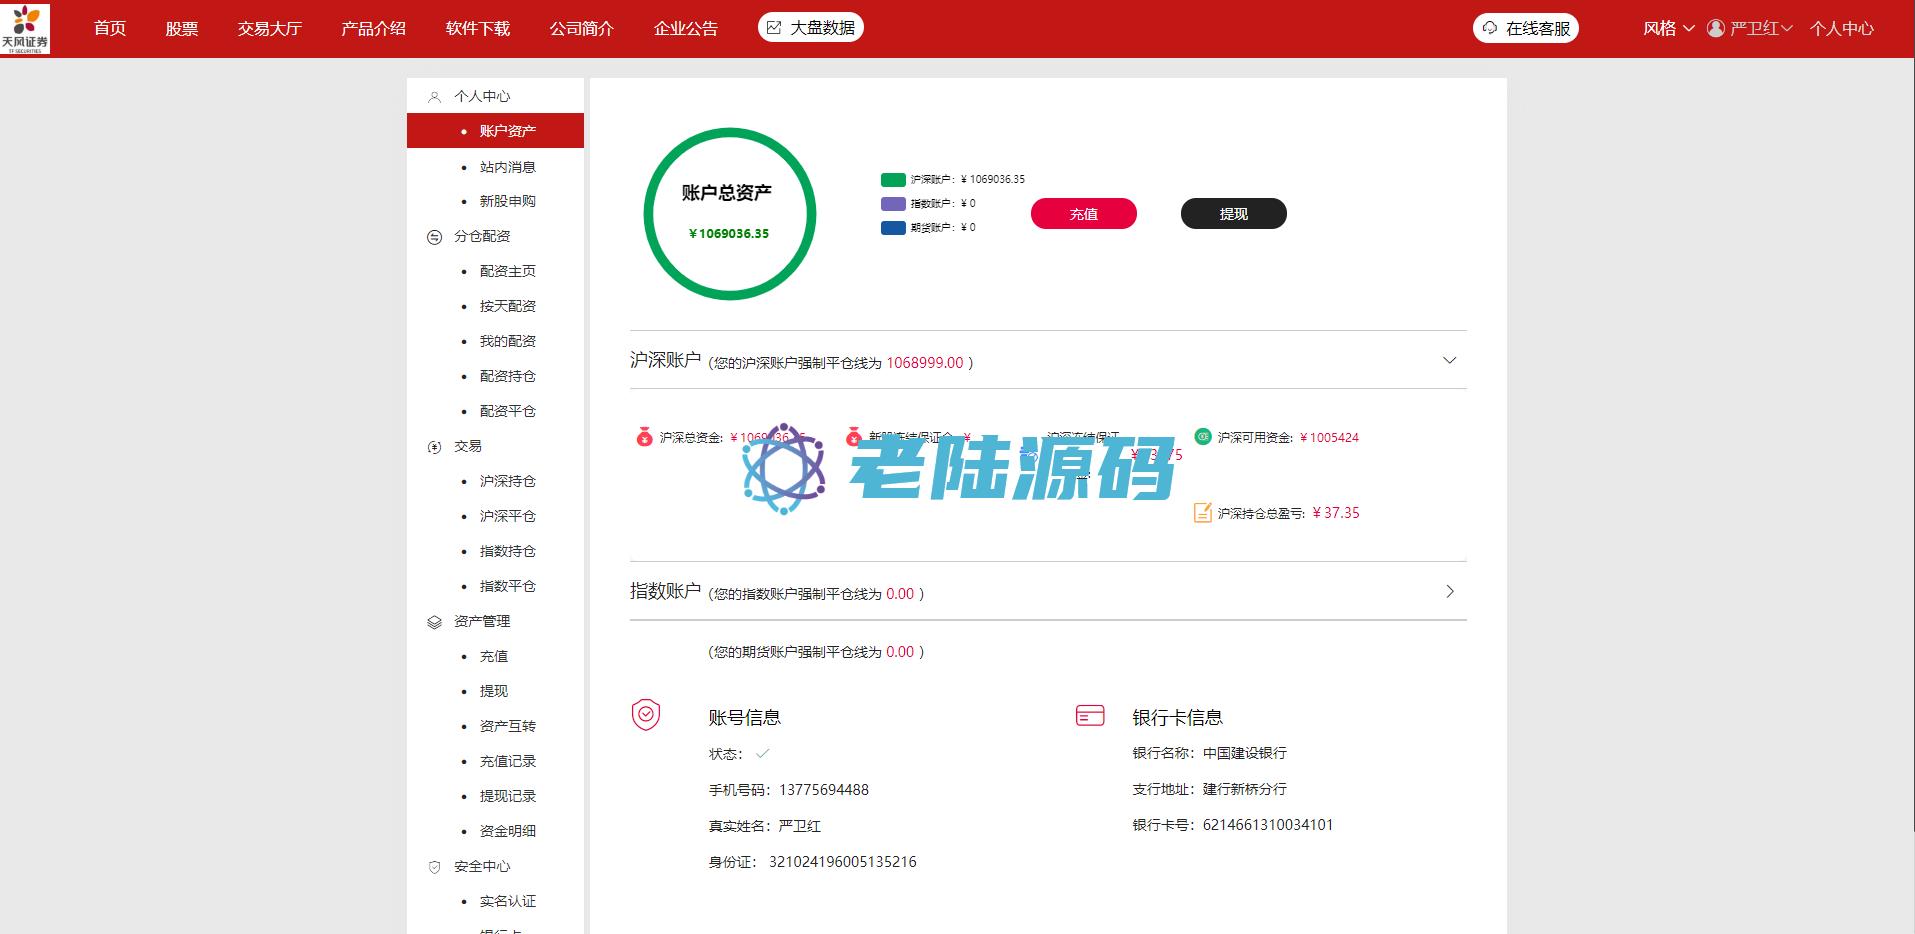Click the 沪深可用资金 green coin icon
The width and height of the screenshot is (1915, 934).
pyautogui.click(x=1203, y=437)
